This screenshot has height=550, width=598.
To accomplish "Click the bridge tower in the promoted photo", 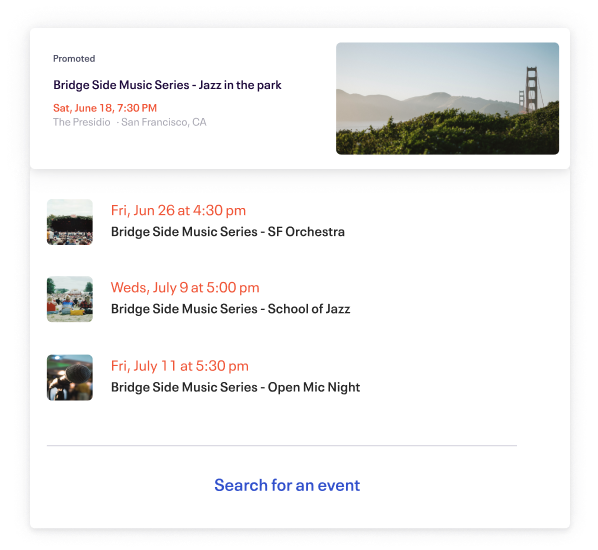I will pos(531,88).
